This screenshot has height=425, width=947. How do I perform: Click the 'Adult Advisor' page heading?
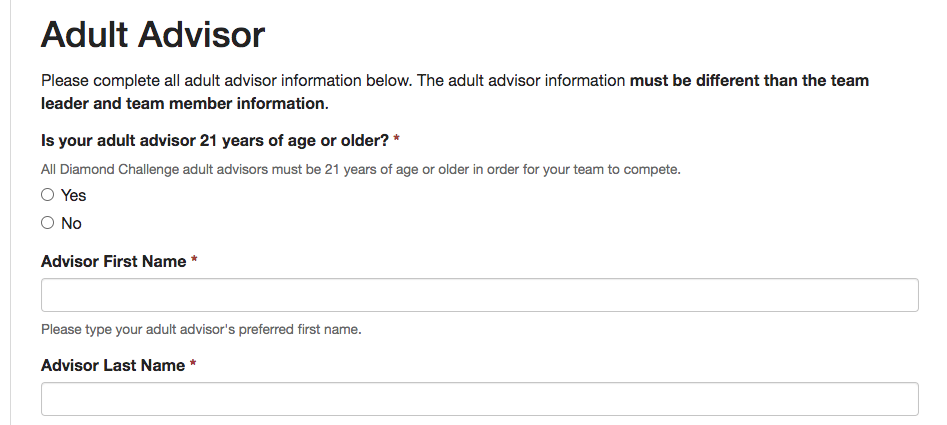tap(152, 35)
